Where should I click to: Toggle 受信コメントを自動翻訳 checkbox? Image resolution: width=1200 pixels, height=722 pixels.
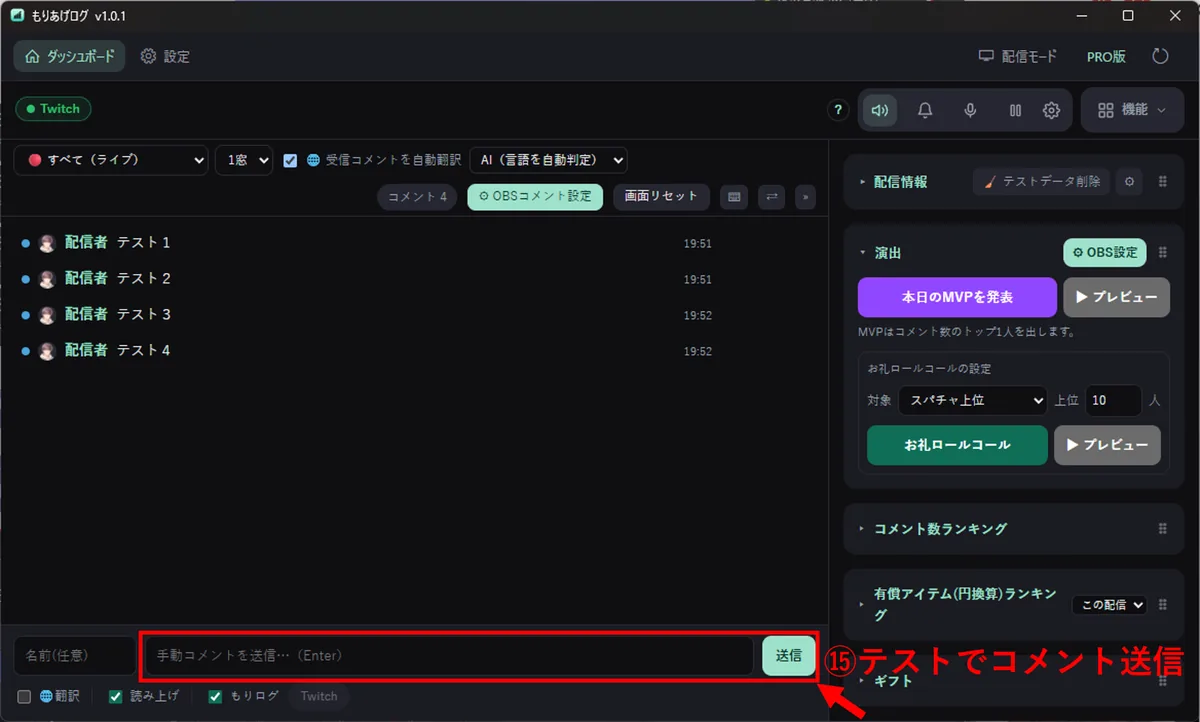(x=290, y=160)
